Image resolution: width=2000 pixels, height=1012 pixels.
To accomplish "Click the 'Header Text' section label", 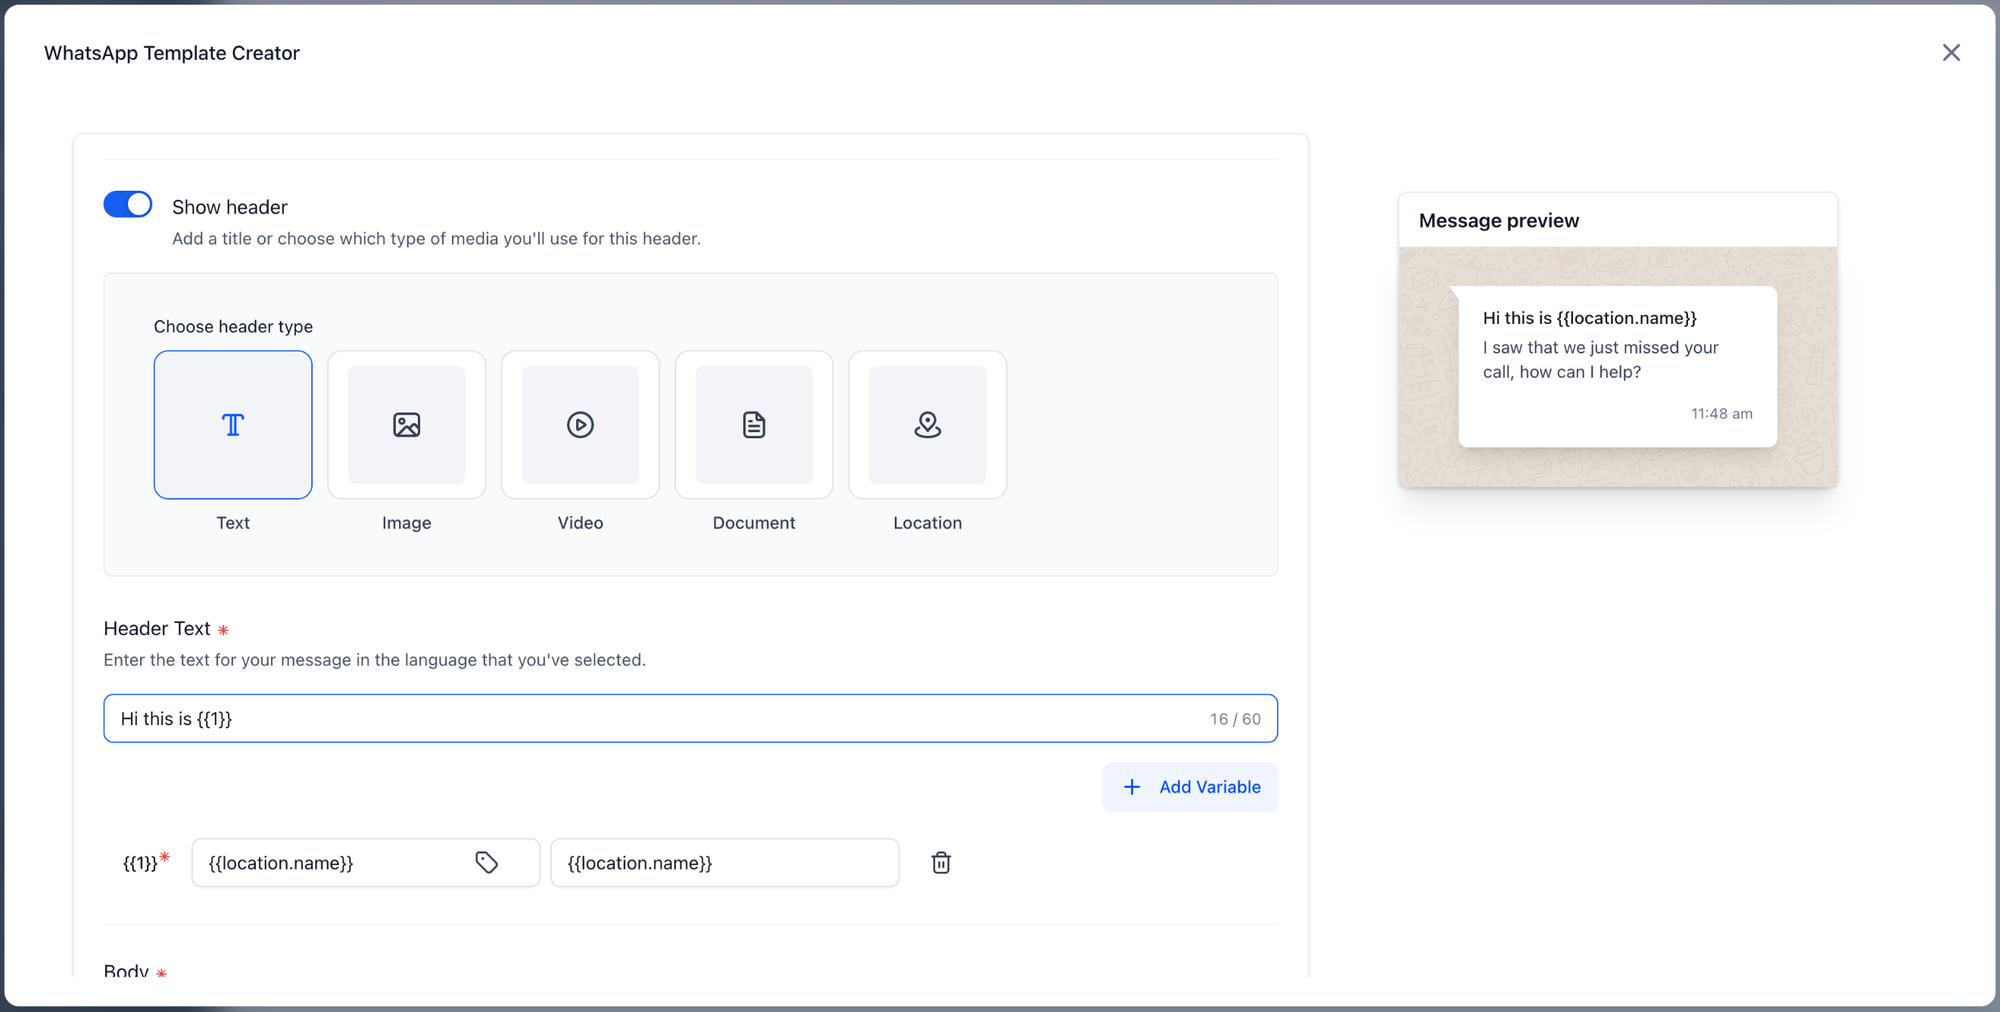I will click(157, 628).
